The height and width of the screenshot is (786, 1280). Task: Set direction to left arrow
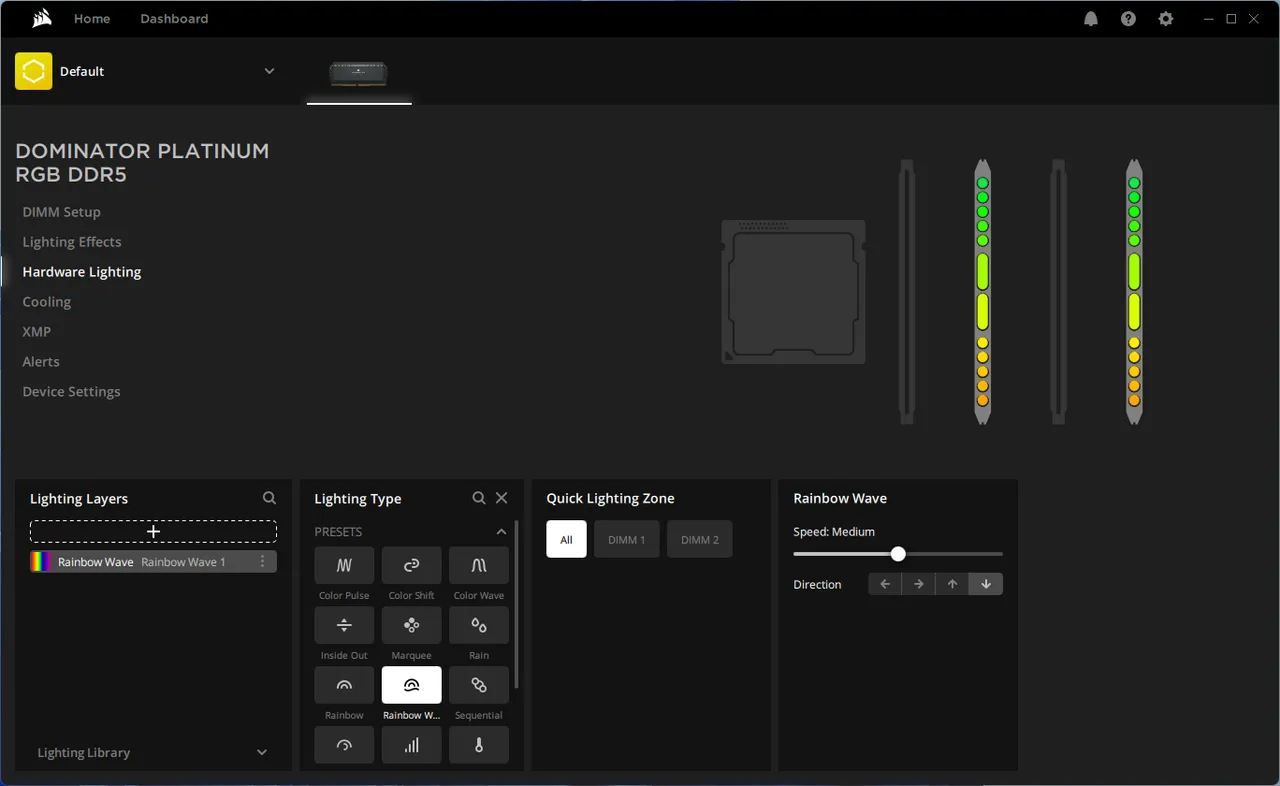coord(885,584)
